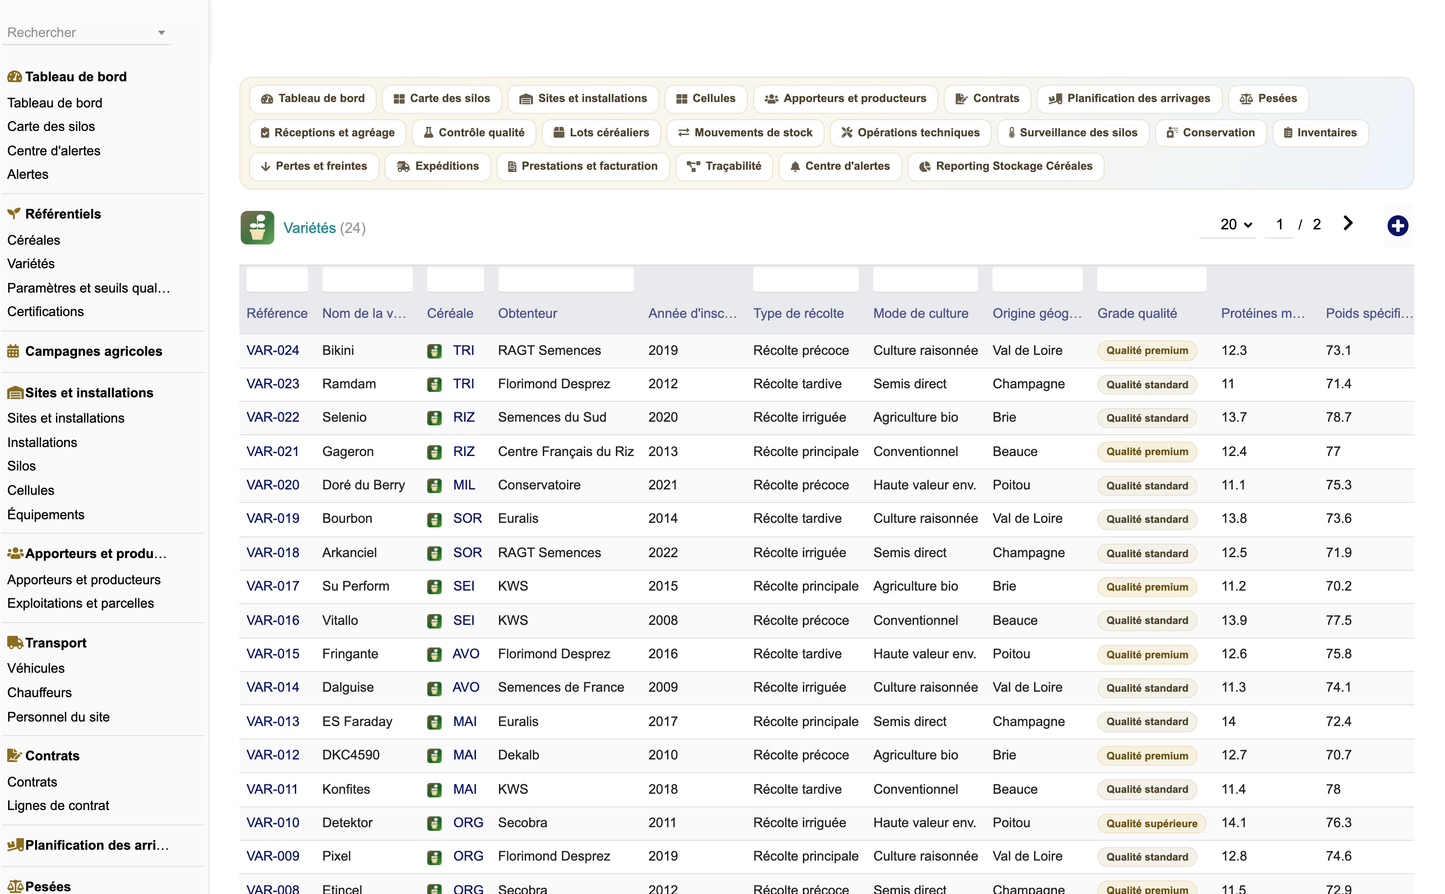Switch to the Carte des silos tab
Image resolution: width=1445 pixels, height=894 pixels.
441,99
